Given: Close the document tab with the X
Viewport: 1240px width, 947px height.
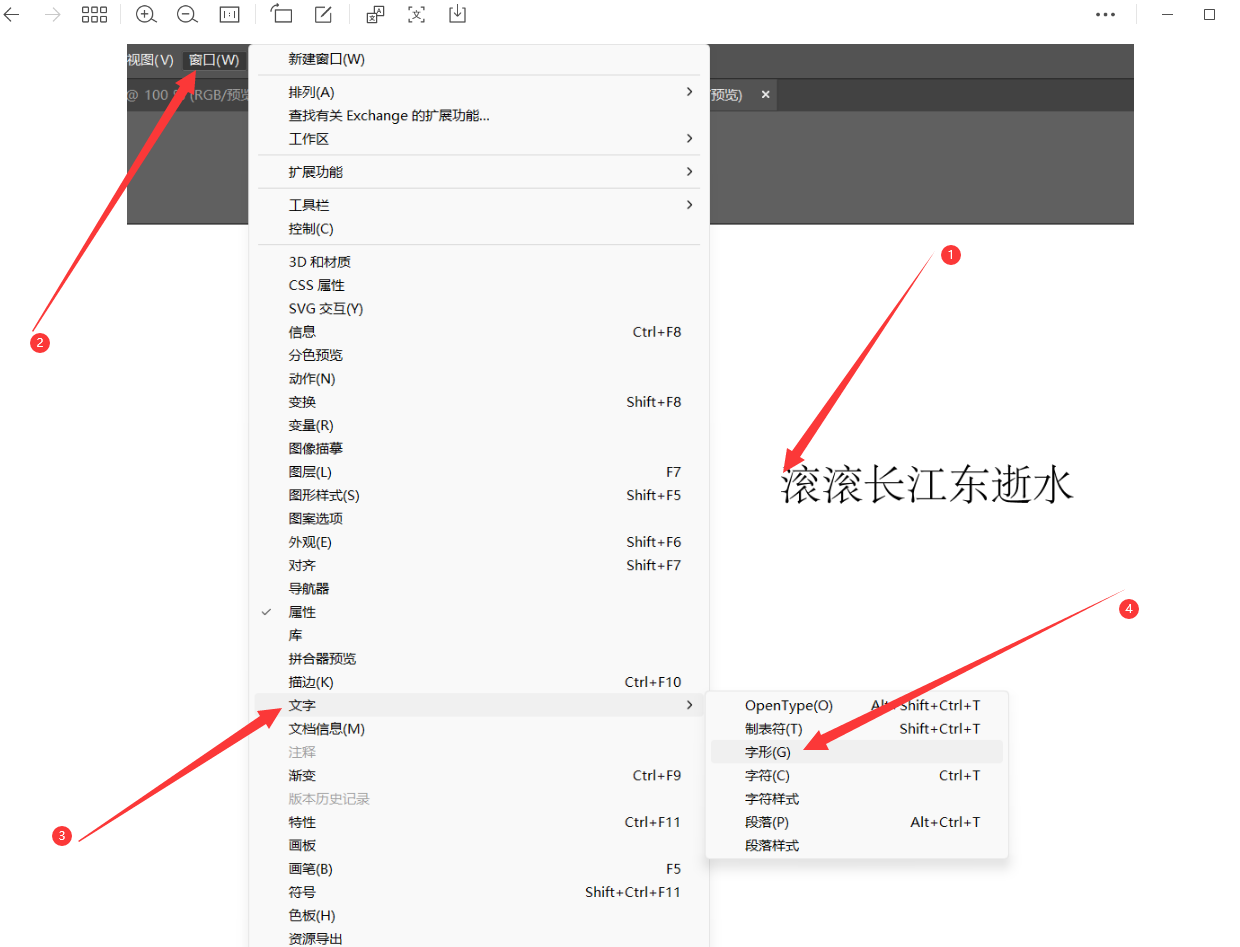Looking at the screenshot, I should (x=766, y=94).
